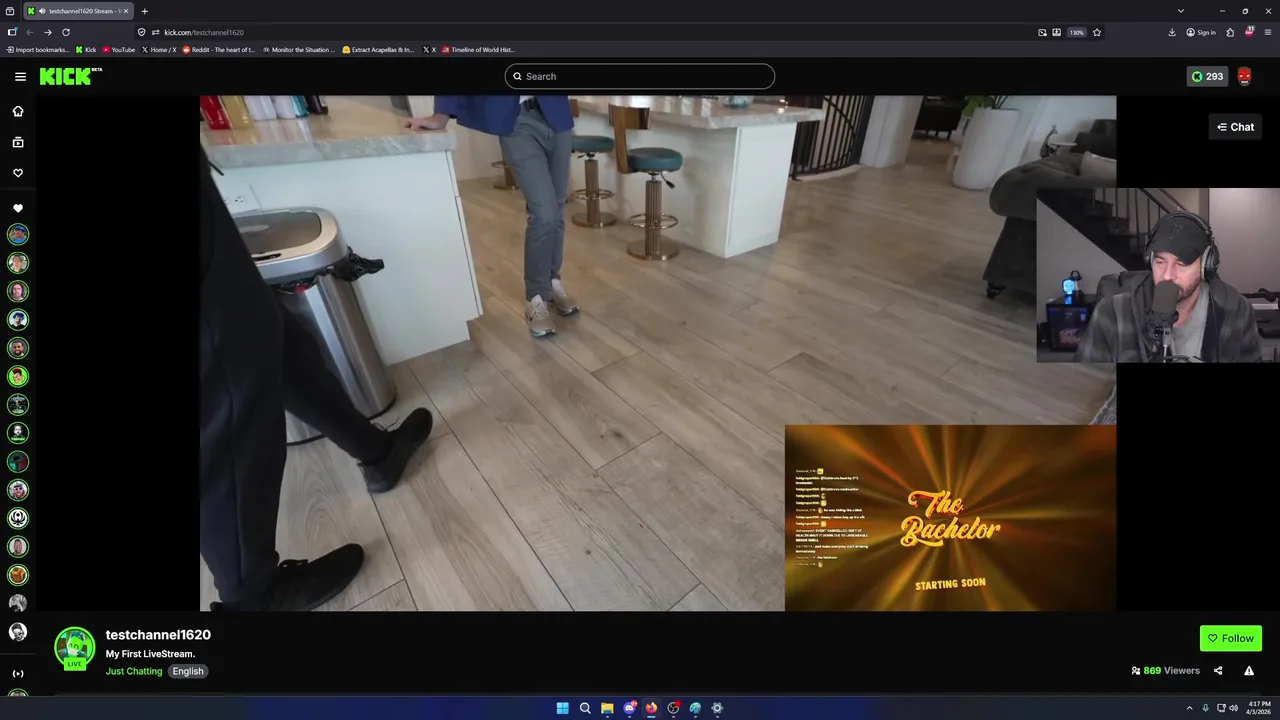Open the browser Extensions panel

pyautogui.click(x=1230, y=32)
